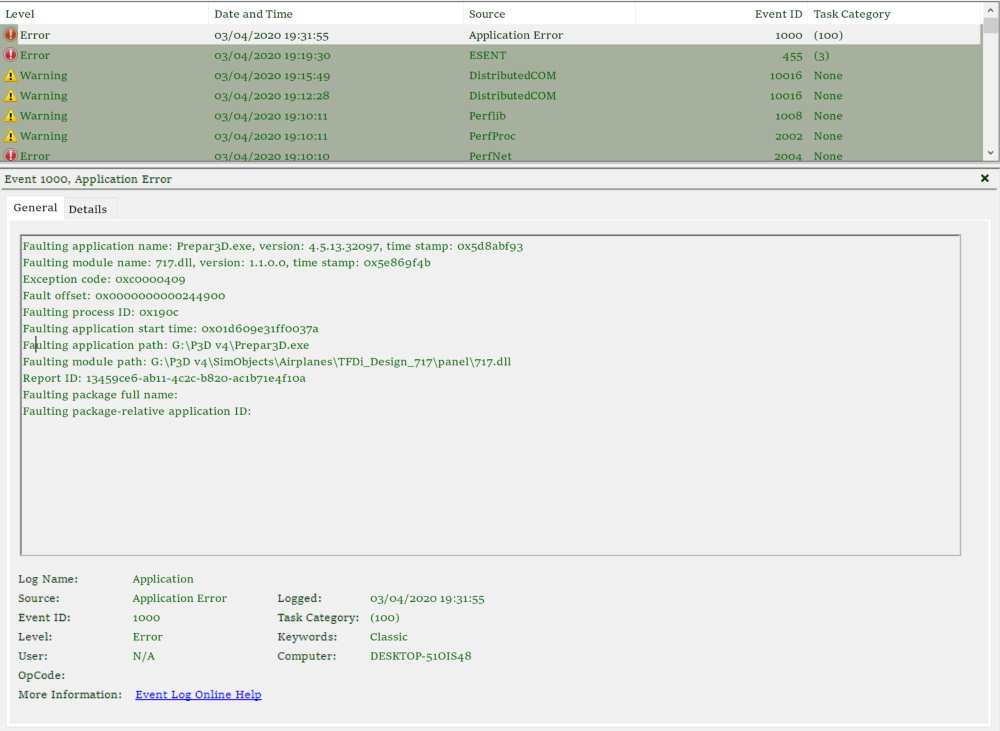The image size is (1000, 731).
Task: Click the Faulting process ID line
Action: 101,313
